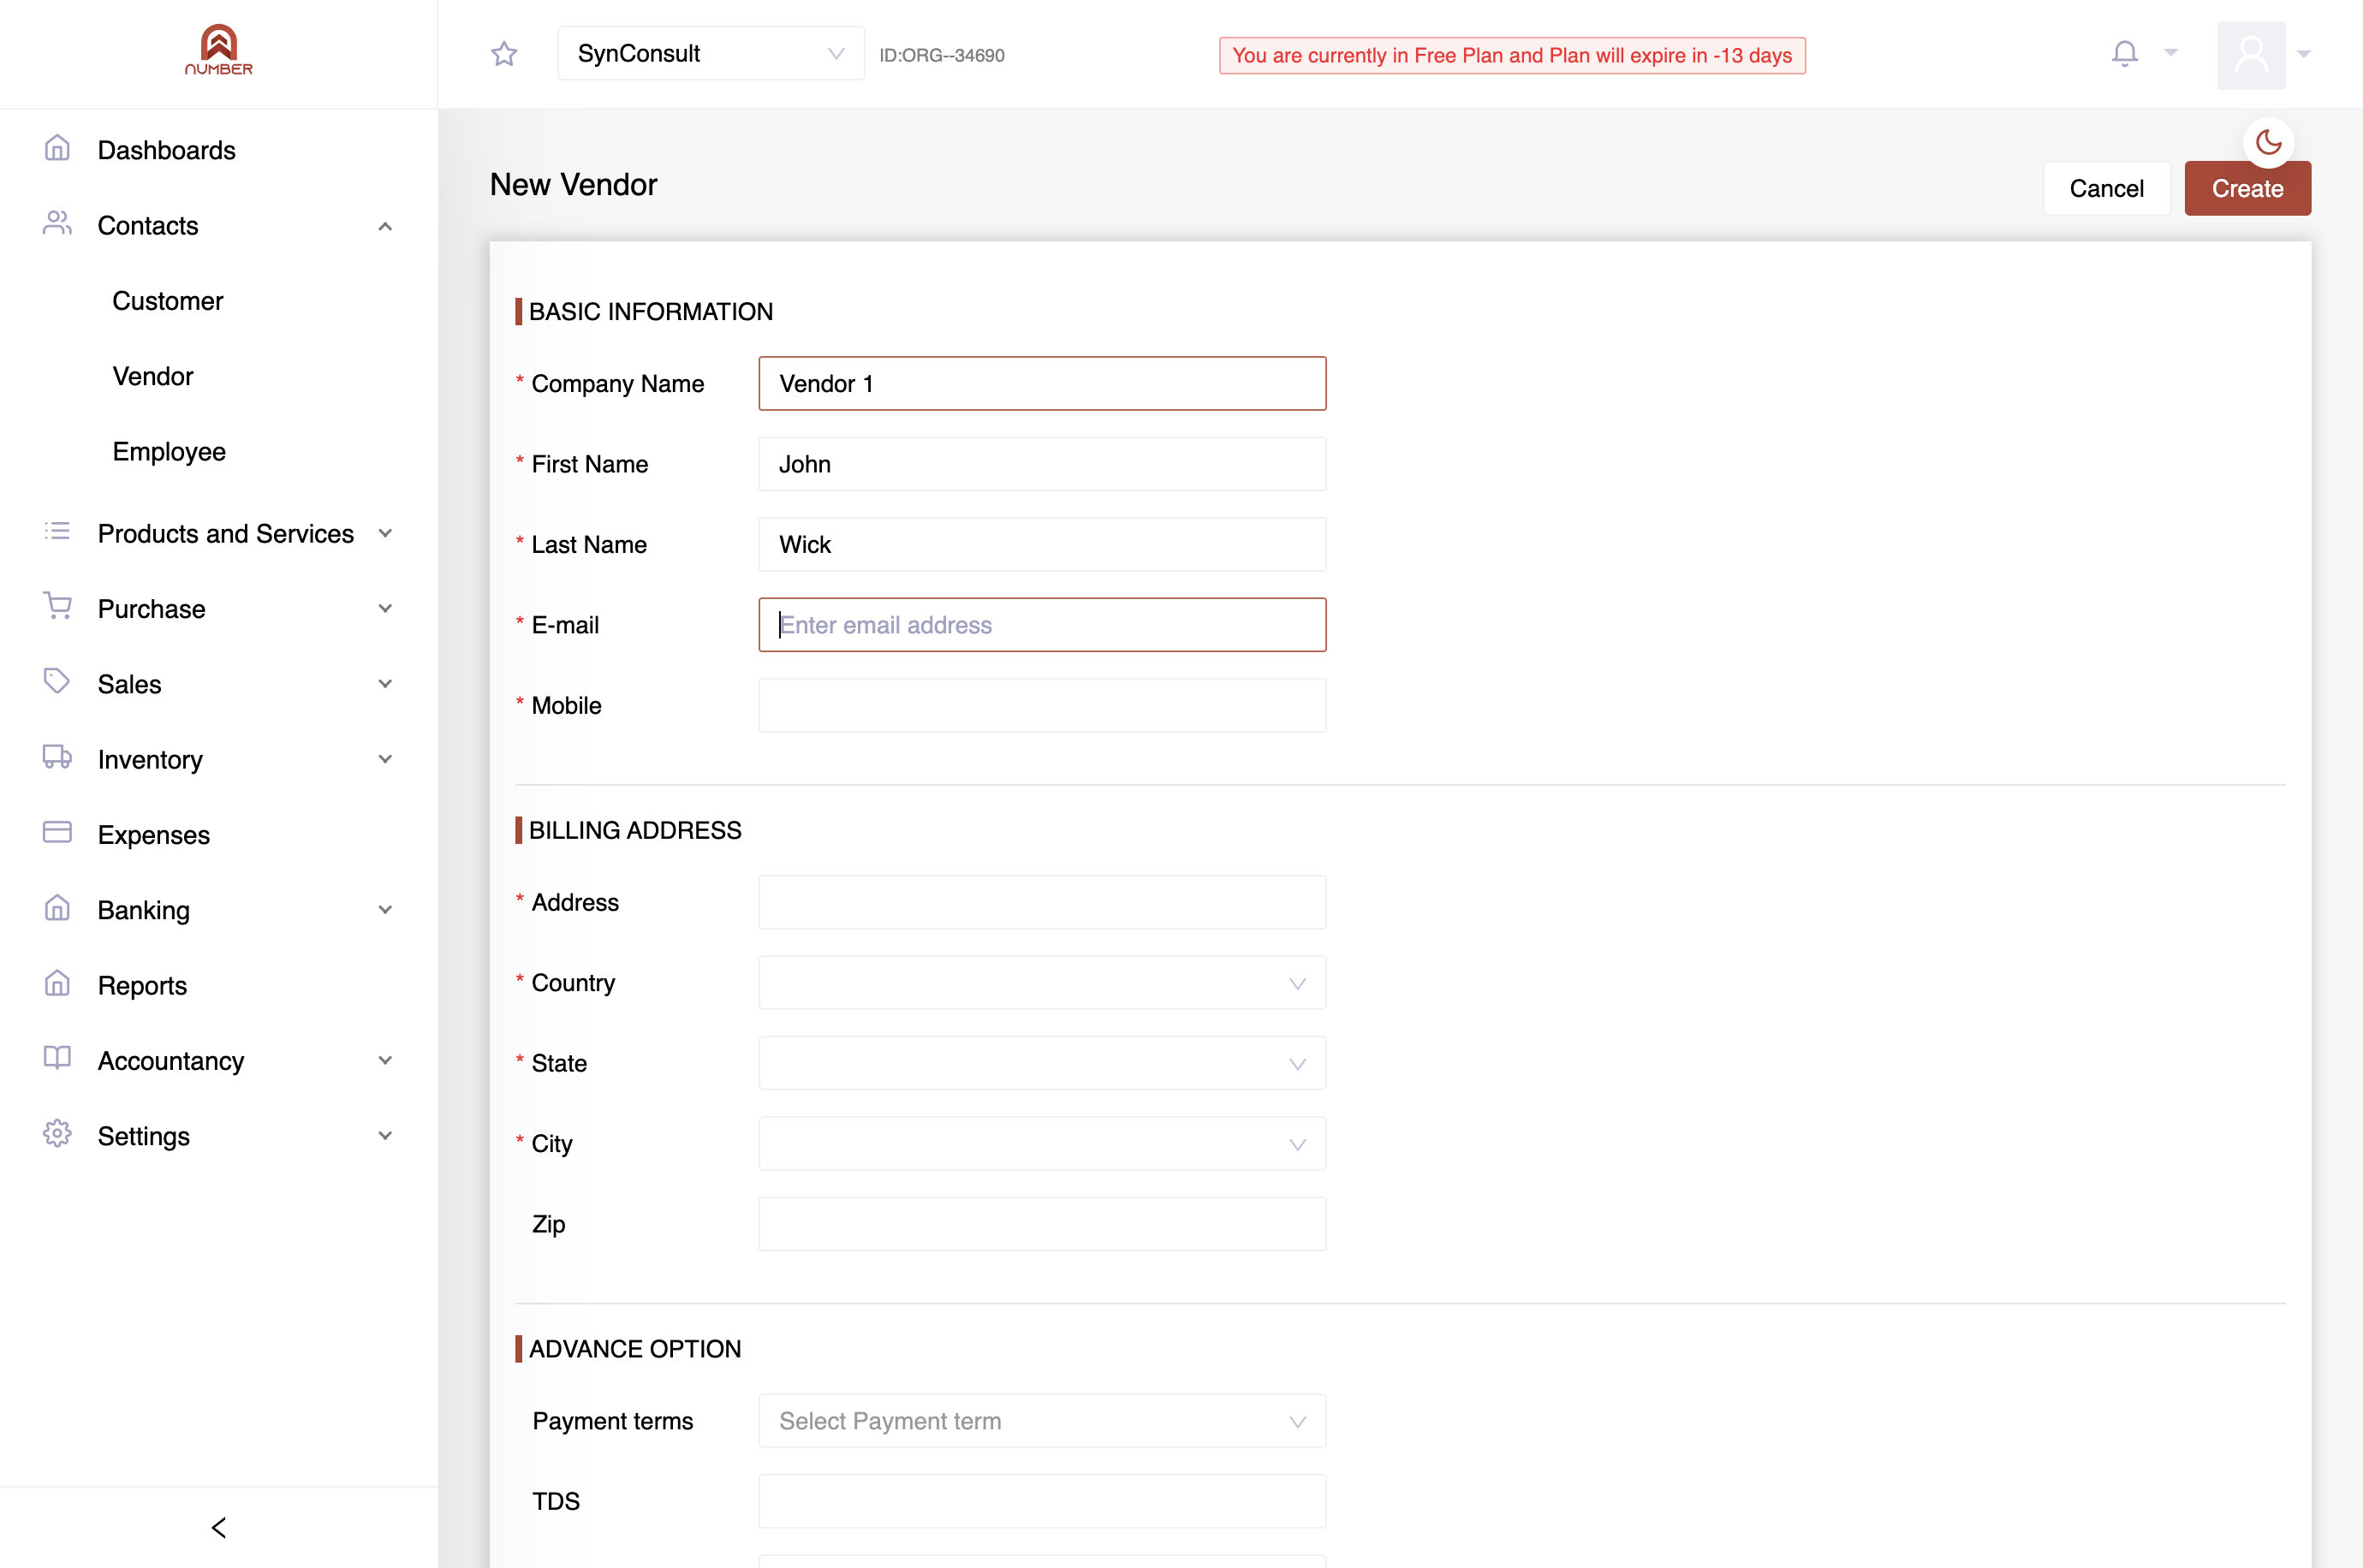
Task: Expand the Sales menu chevron
Action: [x=385, y=684]
